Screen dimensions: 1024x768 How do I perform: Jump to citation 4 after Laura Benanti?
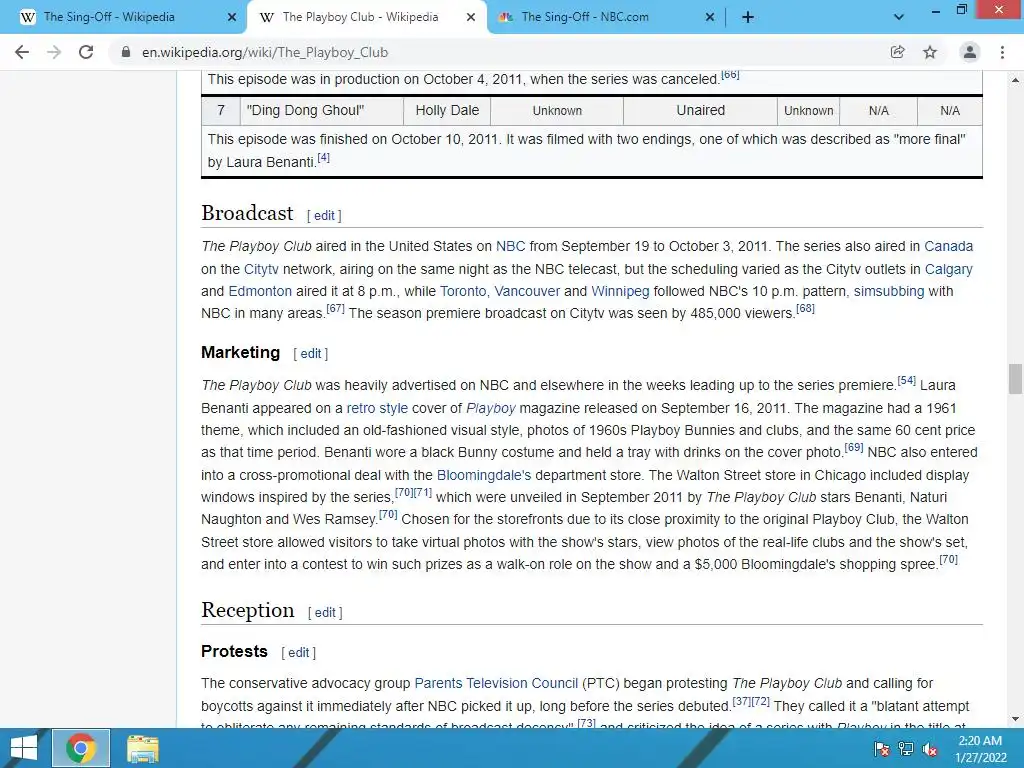(323, 157)
